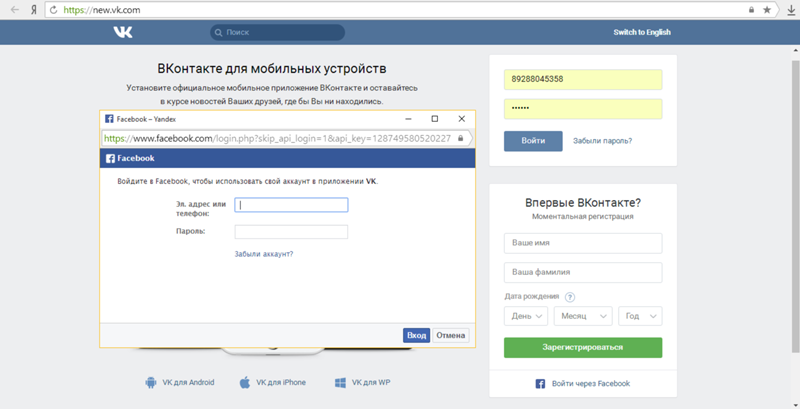Click the green Зарегистрироваться button
This screenshot has width=800, height=409.
point(583,347)
